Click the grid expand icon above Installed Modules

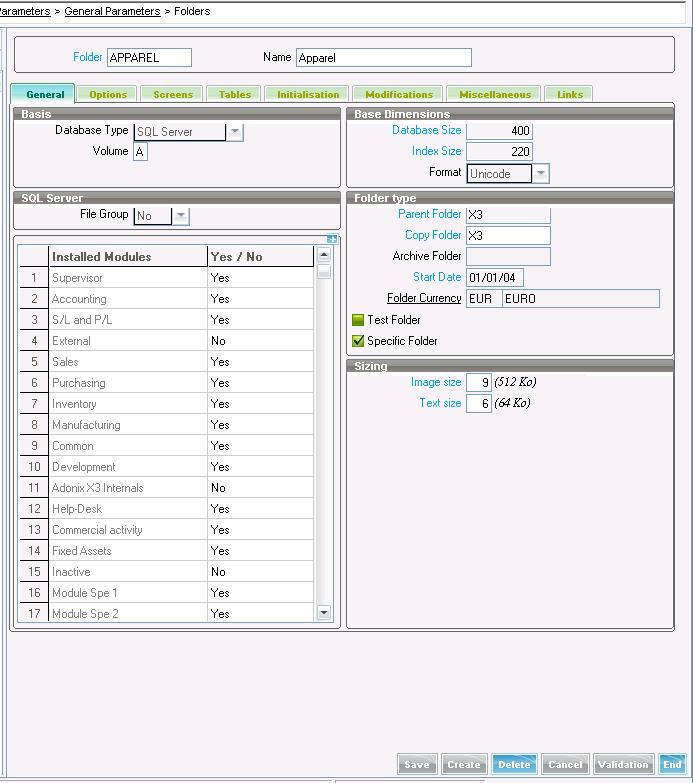[x=332, y=239]
